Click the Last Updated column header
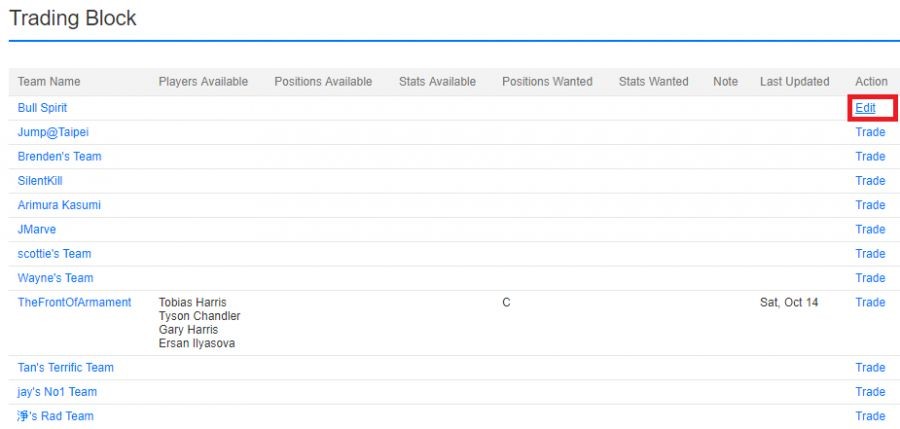This screenshot has height=429, width=900. [794, 82]
